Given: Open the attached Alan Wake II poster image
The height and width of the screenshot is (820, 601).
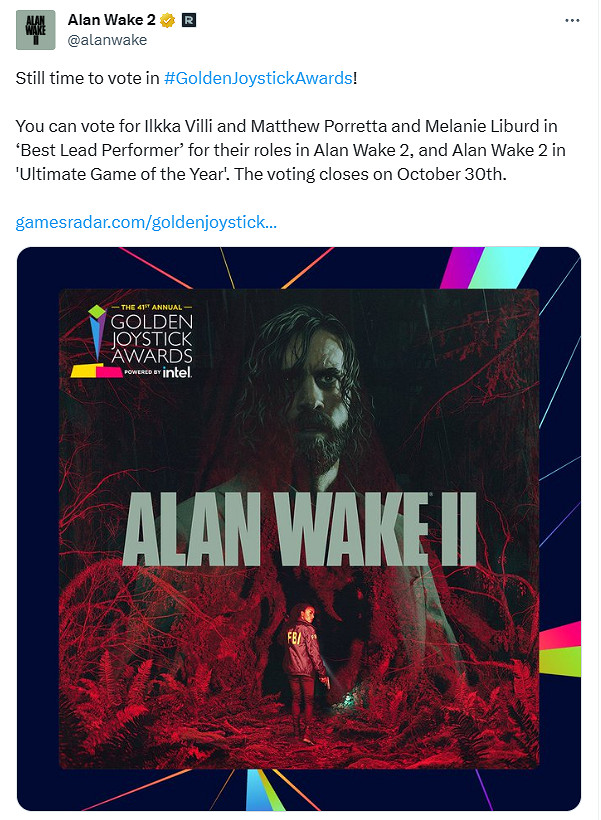Looking at the screenshot, I should pyautogui.click(x=299, y=528).
